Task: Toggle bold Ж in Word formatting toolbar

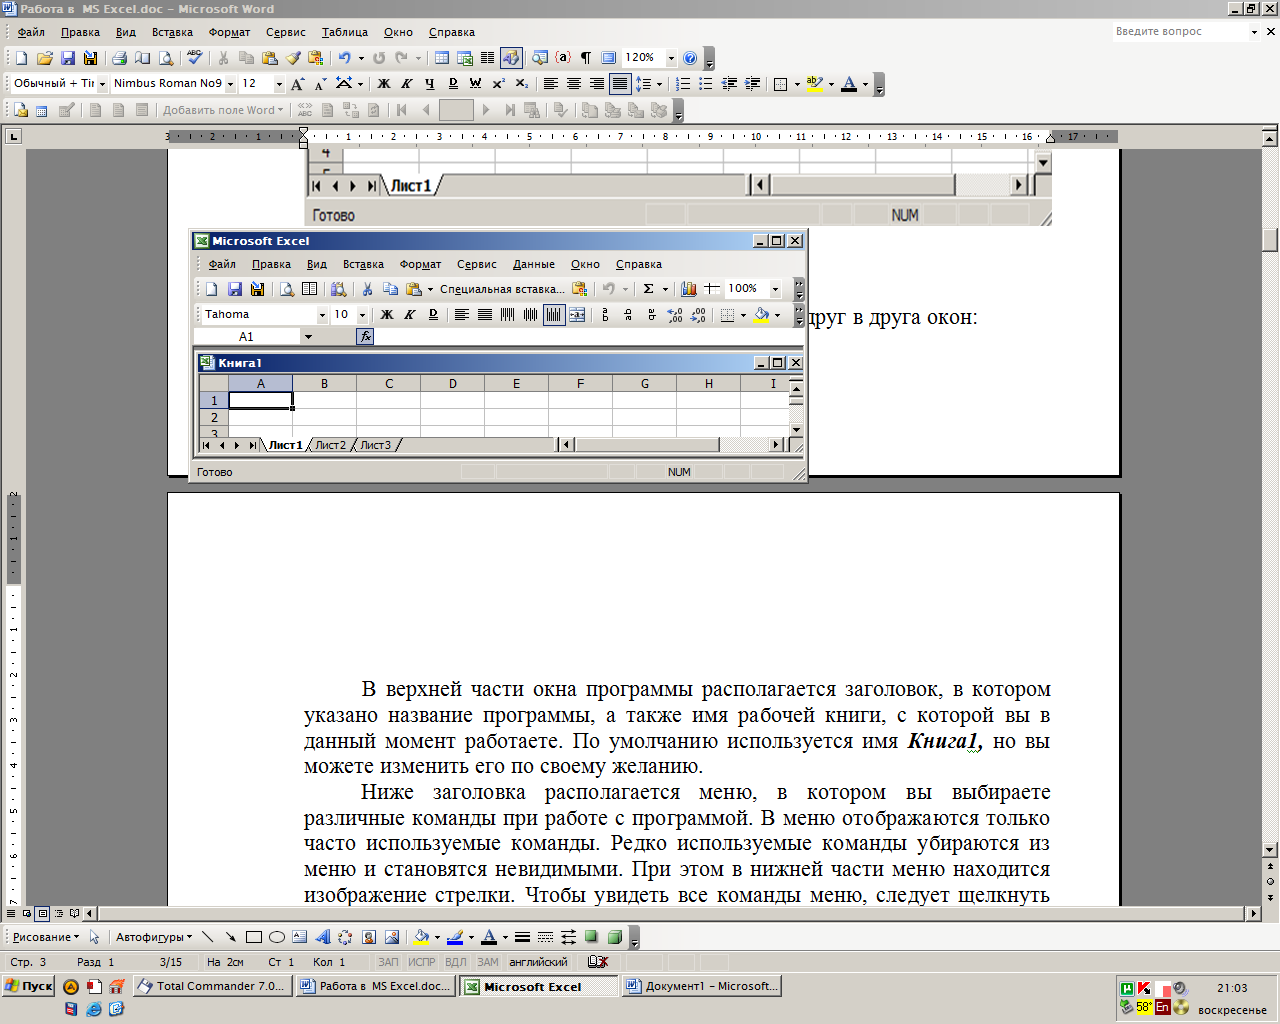Action: click(383, 84)
